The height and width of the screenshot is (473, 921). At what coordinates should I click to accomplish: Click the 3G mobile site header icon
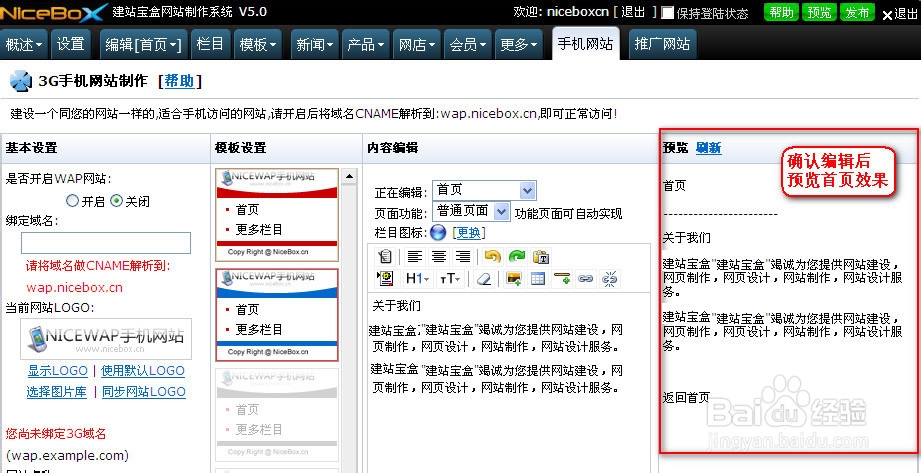click(x=21, y=81)
